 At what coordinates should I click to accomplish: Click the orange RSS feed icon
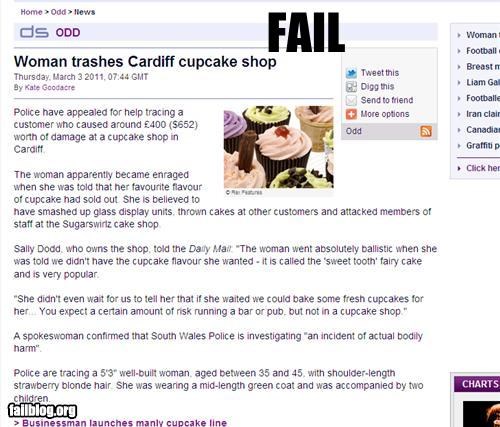[426, 131]
